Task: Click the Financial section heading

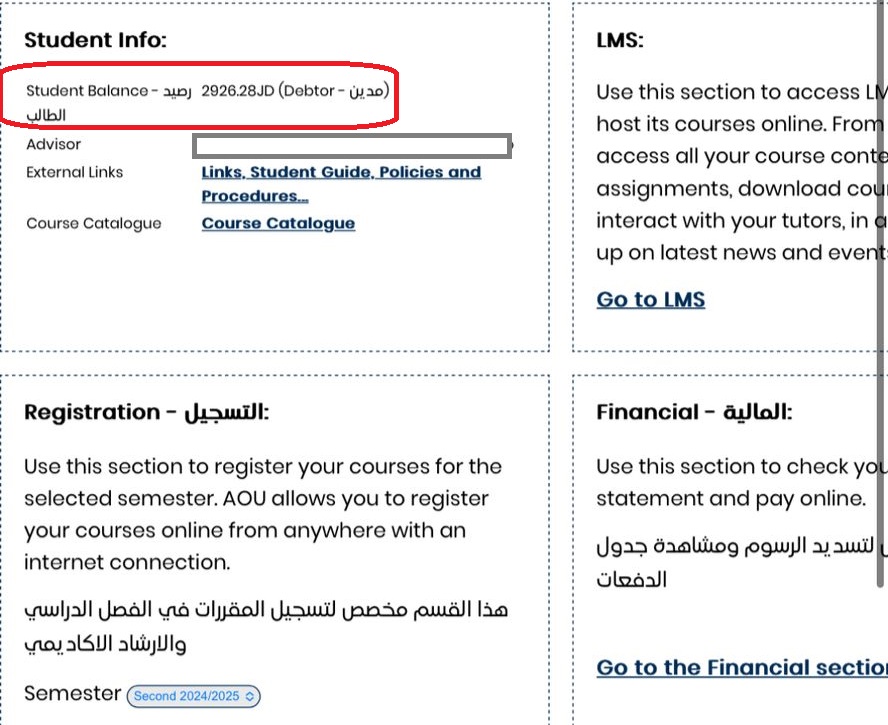Action: [x=694, y=412]
